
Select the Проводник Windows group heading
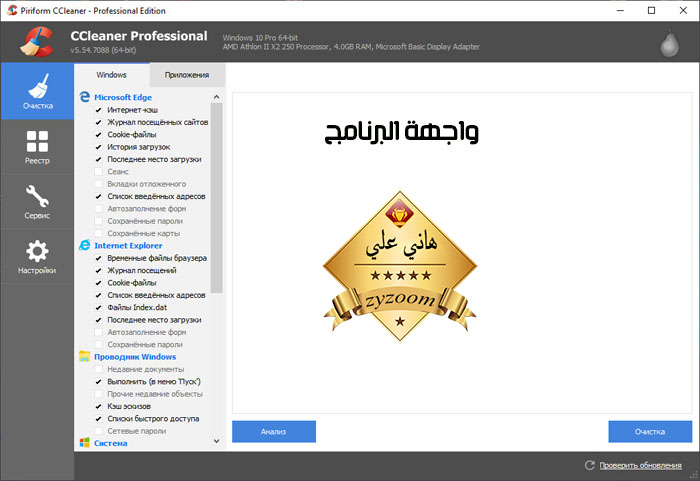(x=135, y=356)
